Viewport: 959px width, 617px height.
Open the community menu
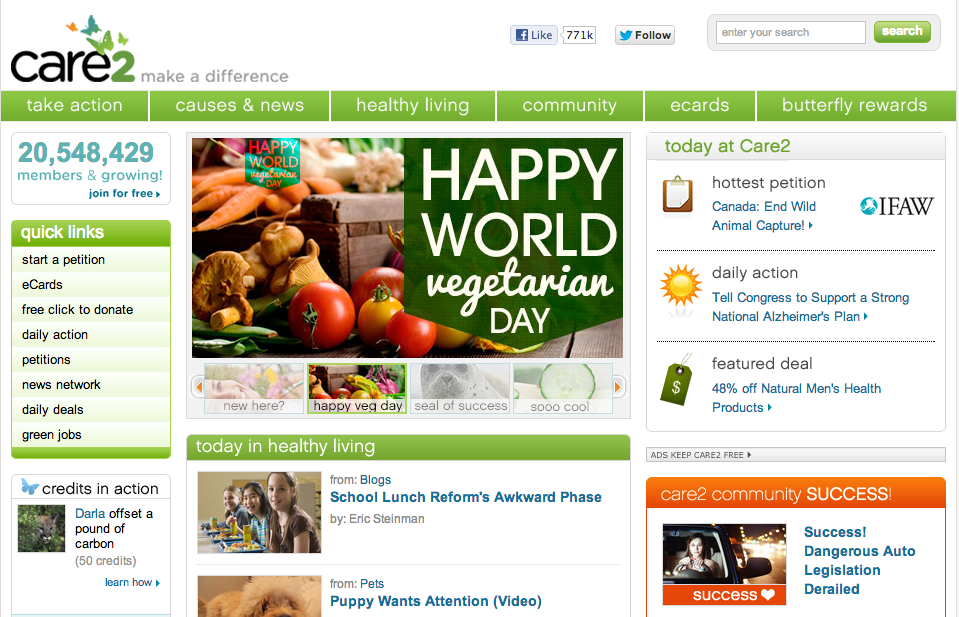point(569,105)
